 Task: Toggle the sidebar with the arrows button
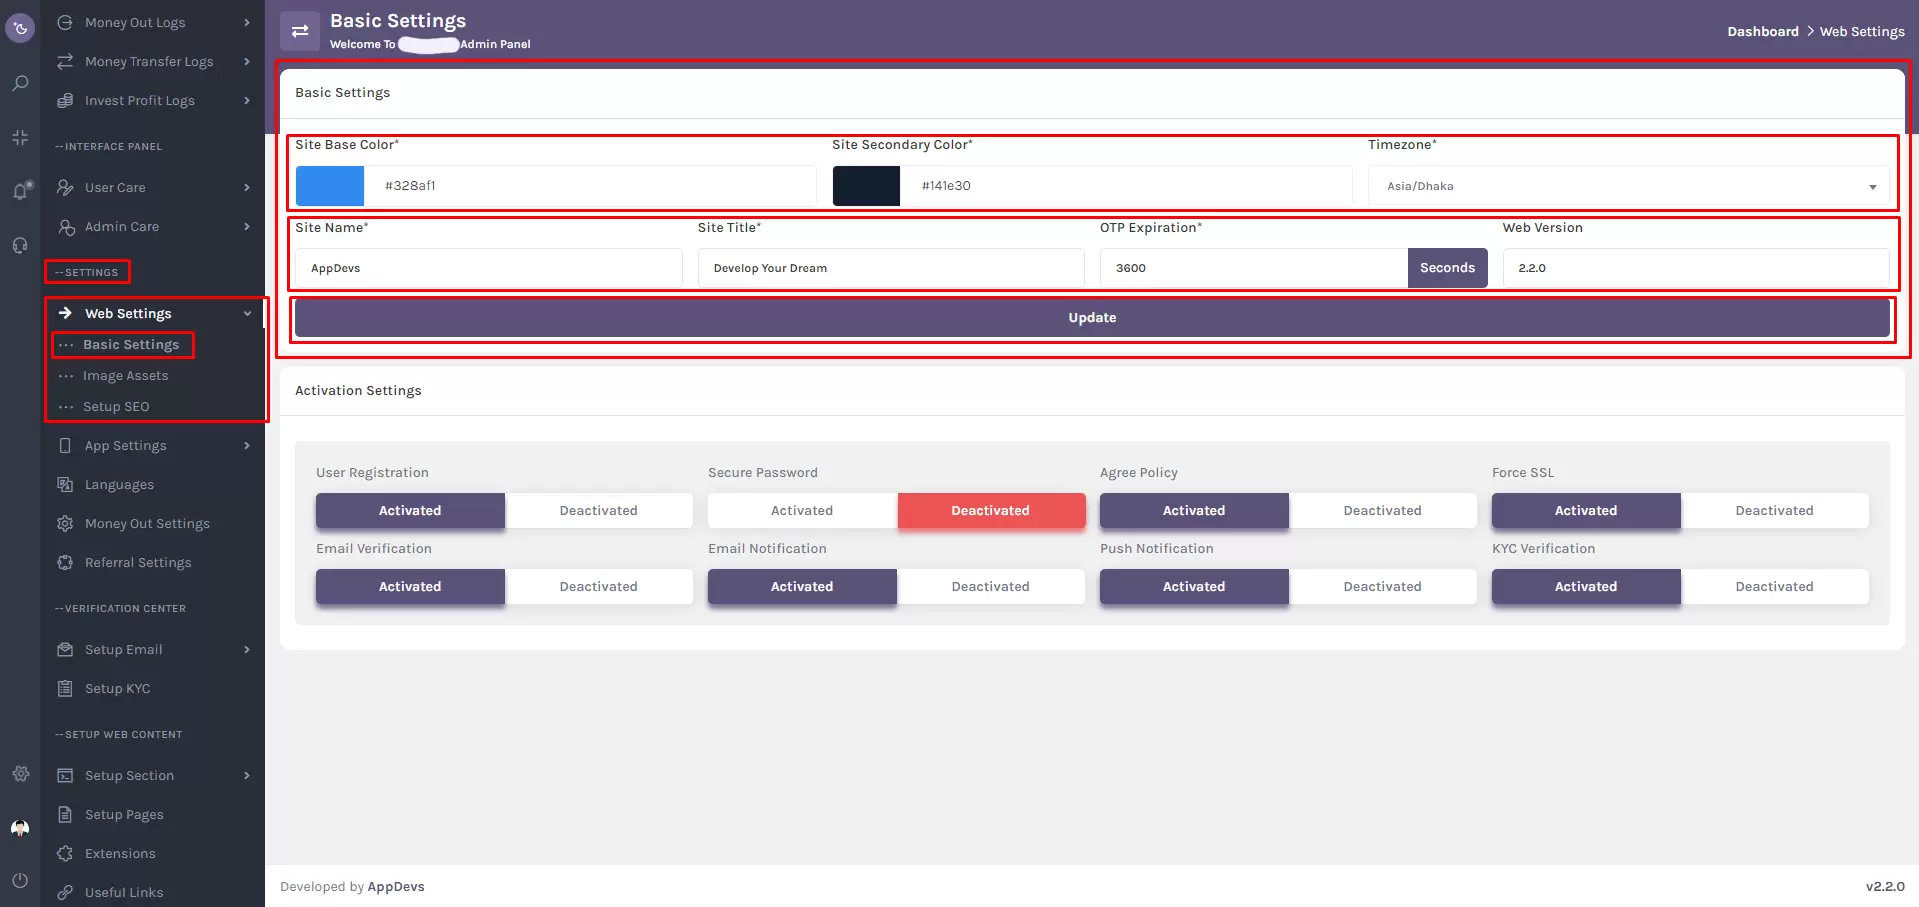point(300,31)
